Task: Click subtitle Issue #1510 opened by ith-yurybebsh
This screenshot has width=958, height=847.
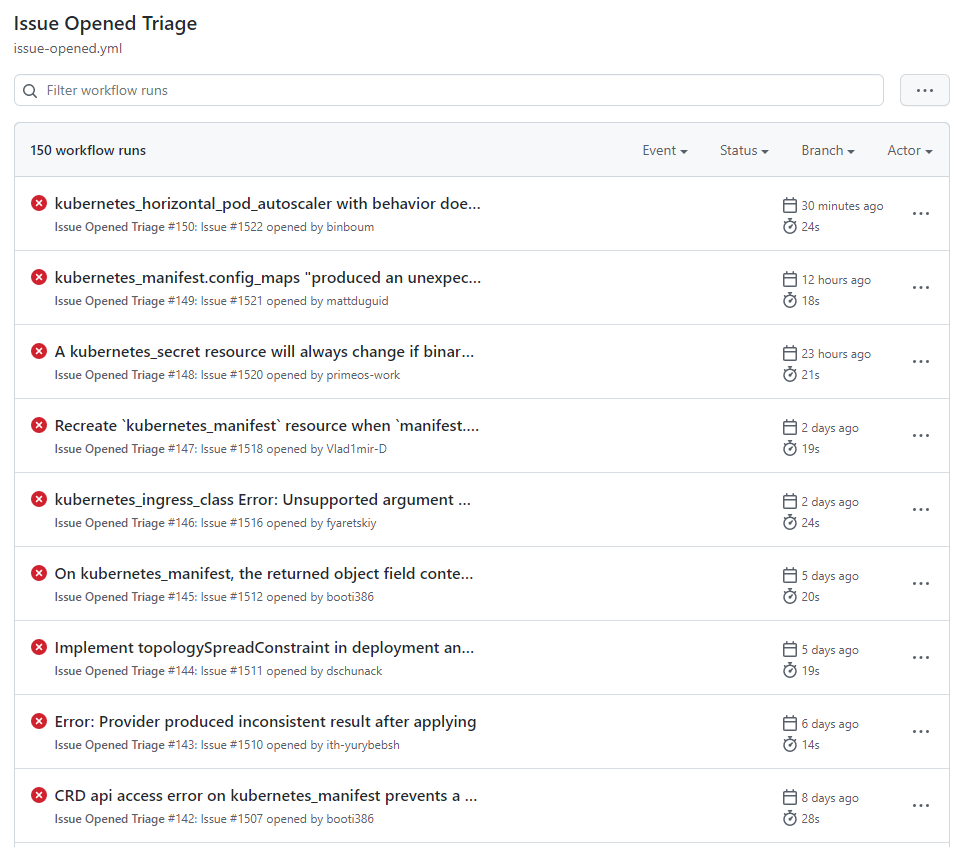Action: (300, 744)
